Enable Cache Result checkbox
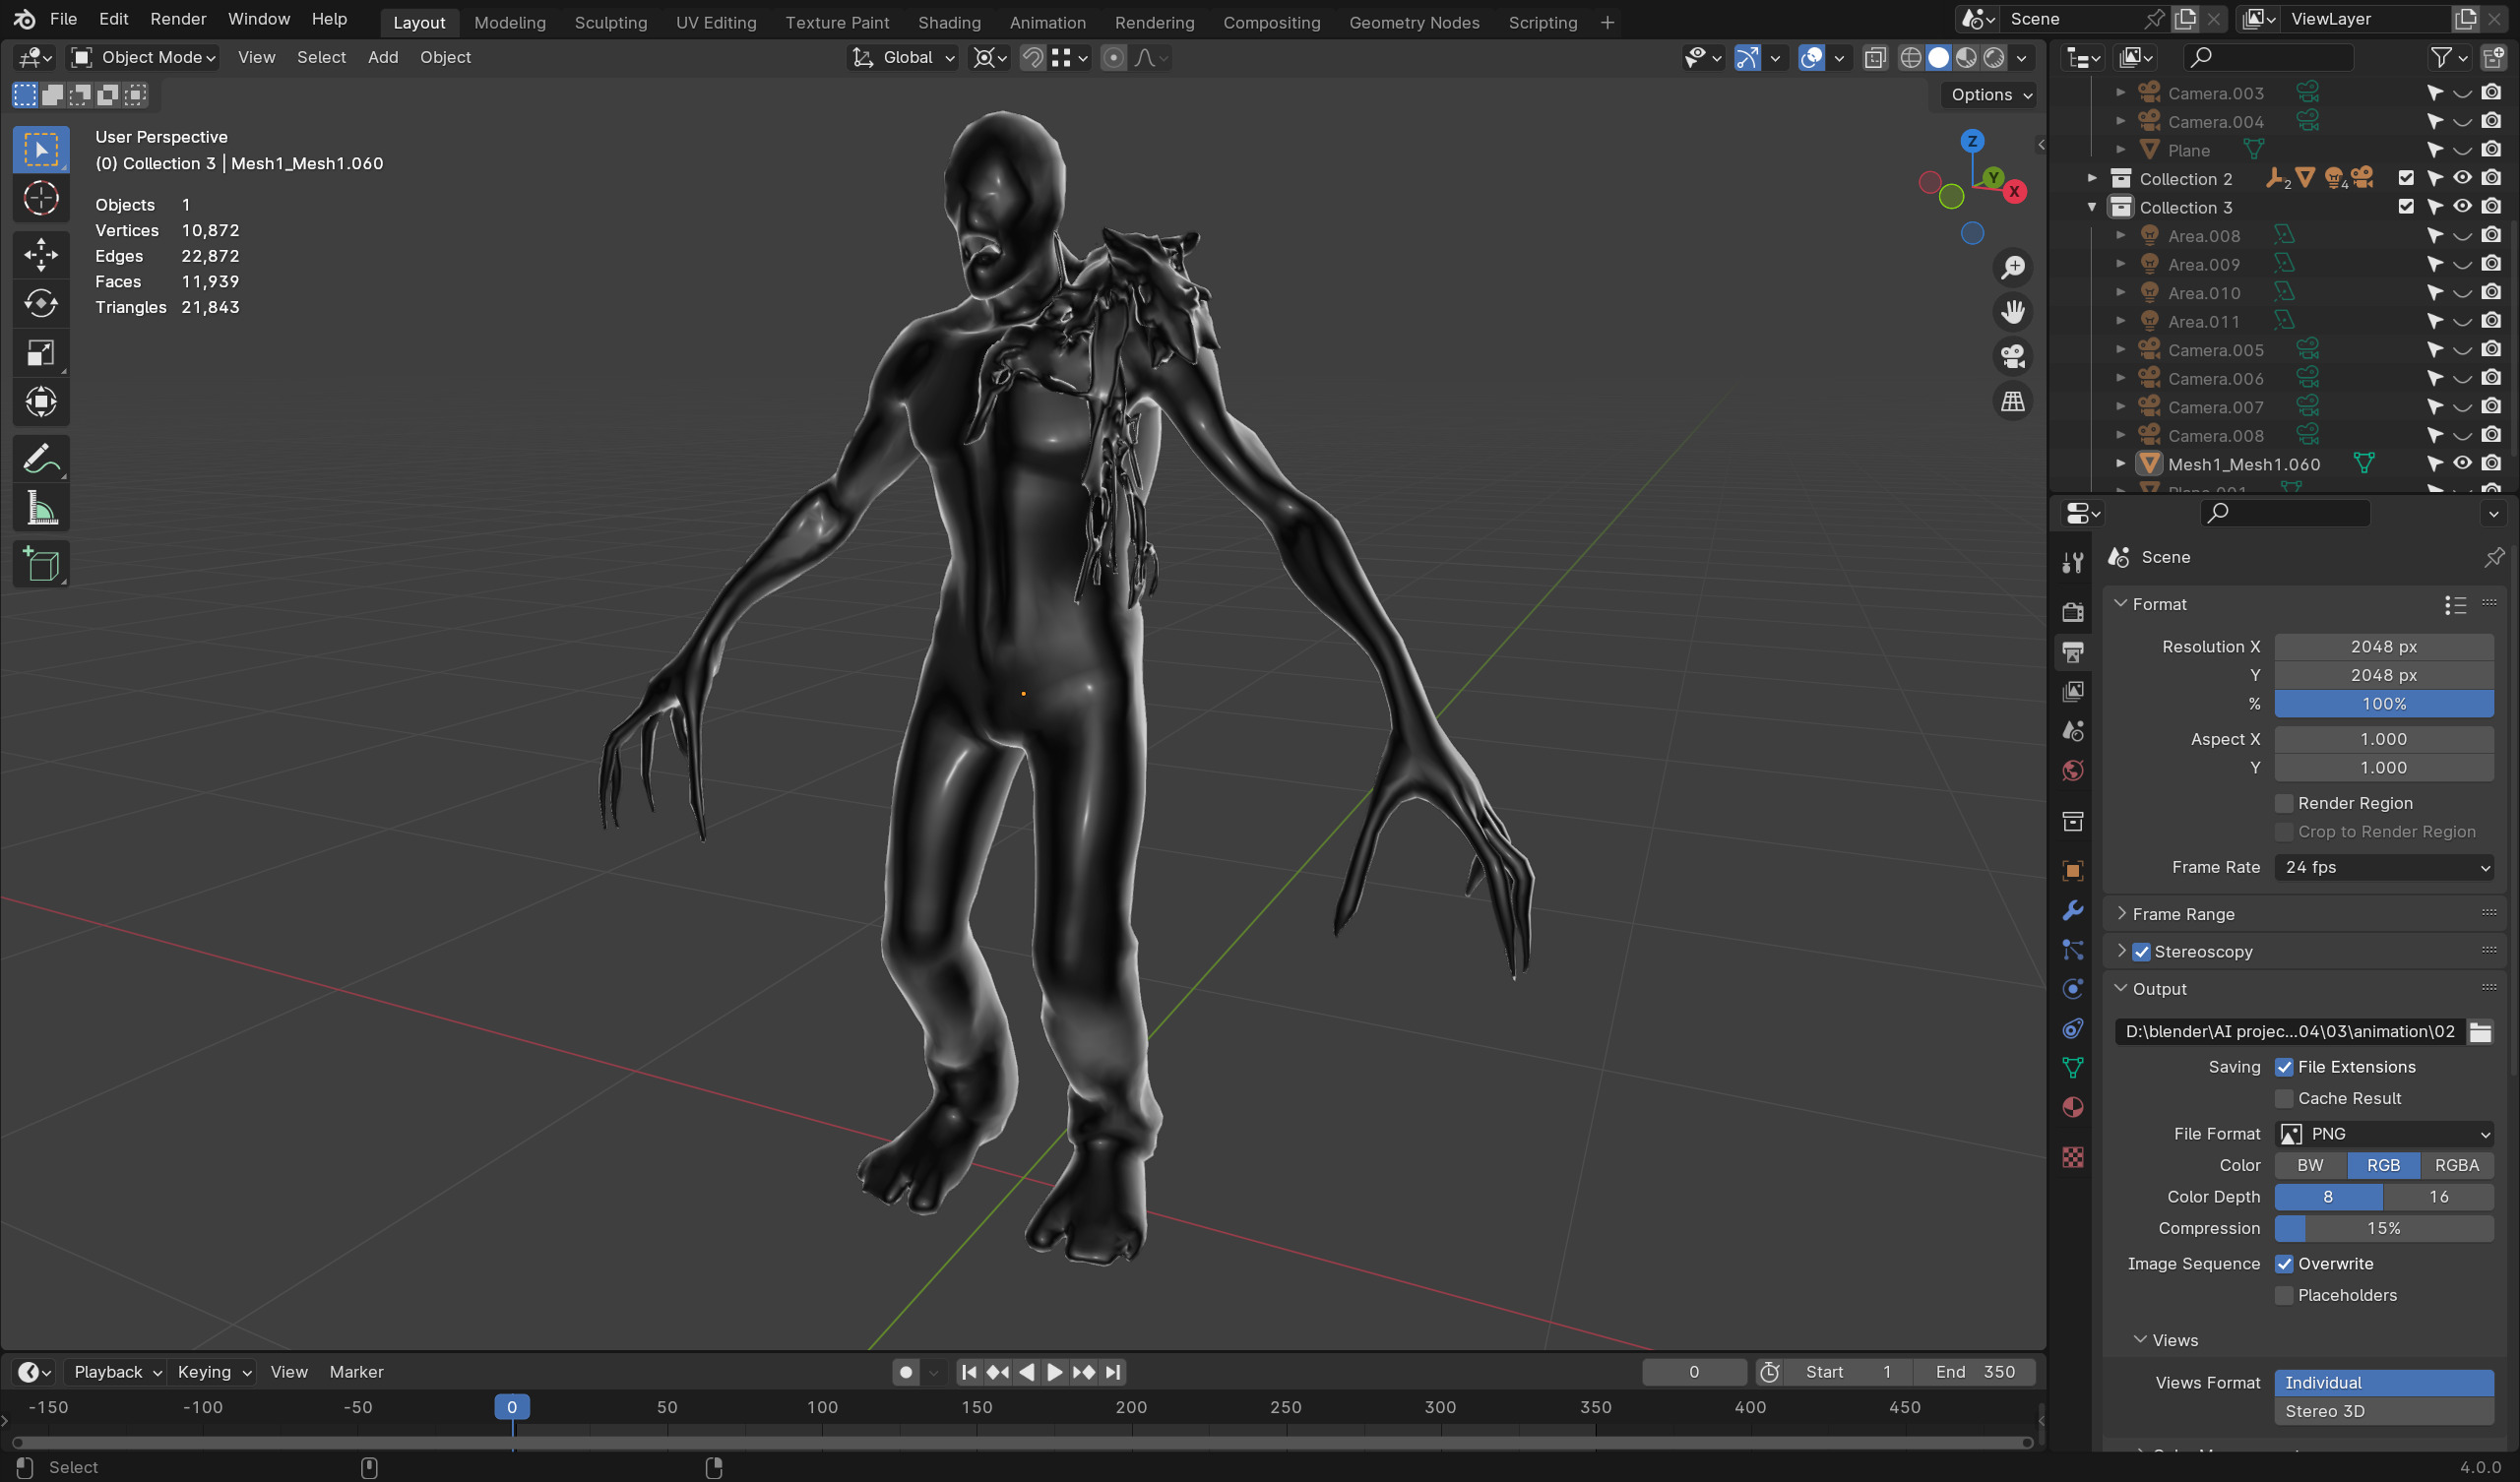2520x1482 pixels. 2284,1099
